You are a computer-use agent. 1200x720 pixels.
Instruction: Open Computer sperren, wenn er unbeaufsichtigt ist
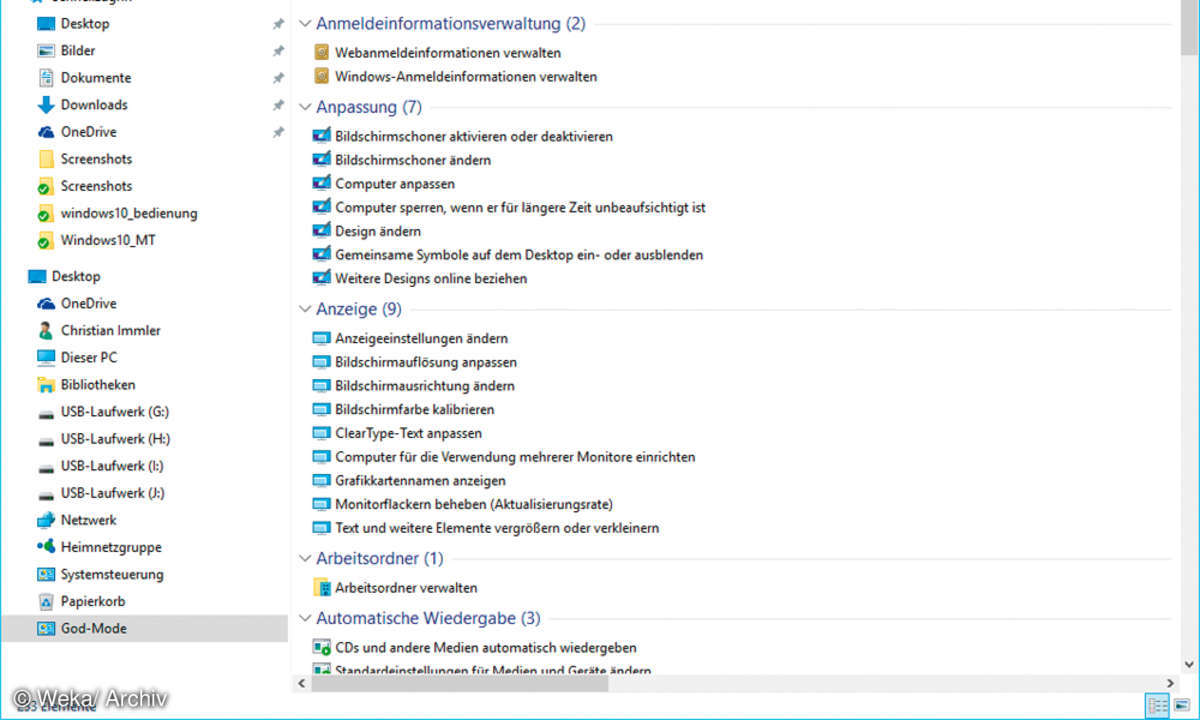point(521,208)
